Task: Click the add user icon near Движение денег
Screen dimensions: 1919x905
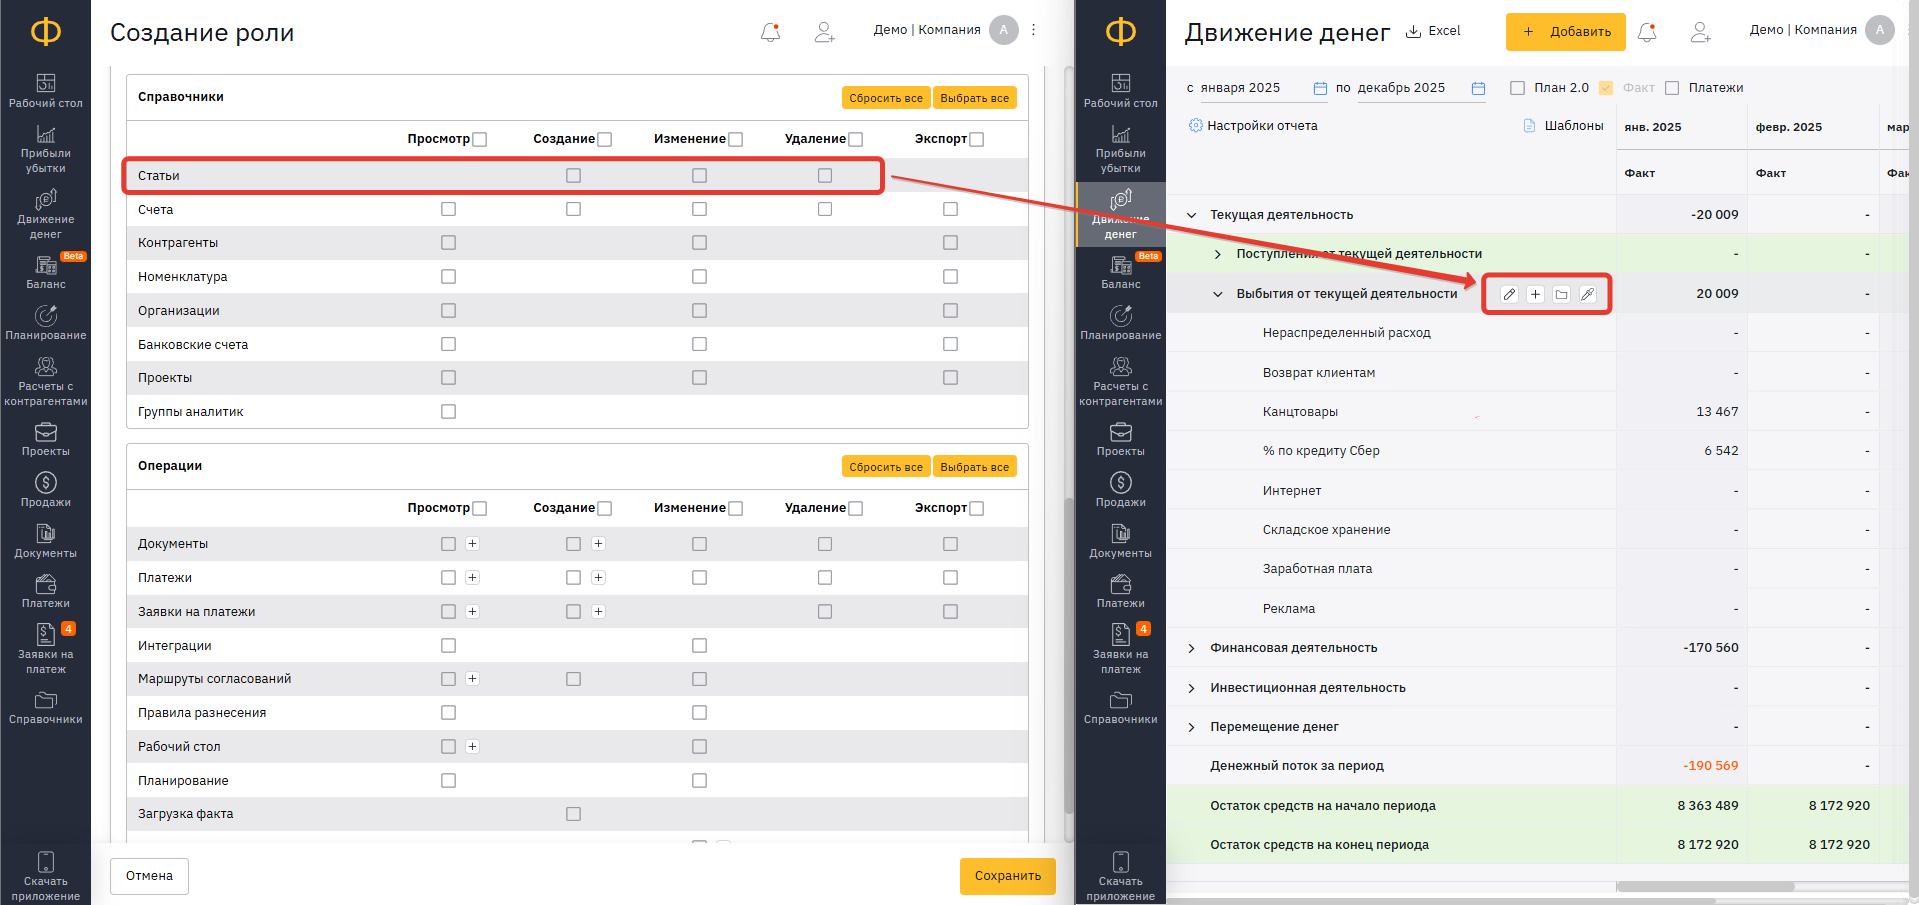Action: click(1700, 32)
